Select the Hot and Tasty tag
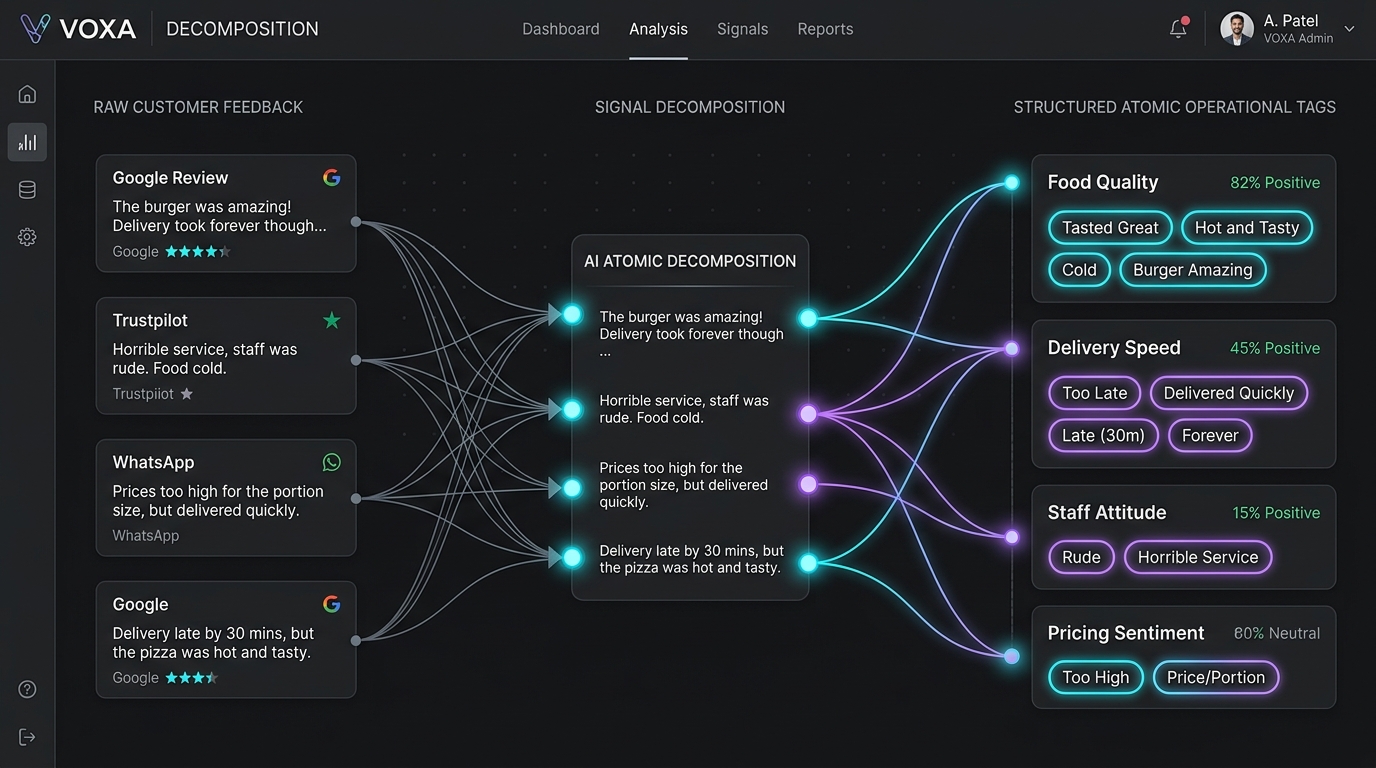The height and width of the screenshot is (768, 1376). [x=1247, y=228]
